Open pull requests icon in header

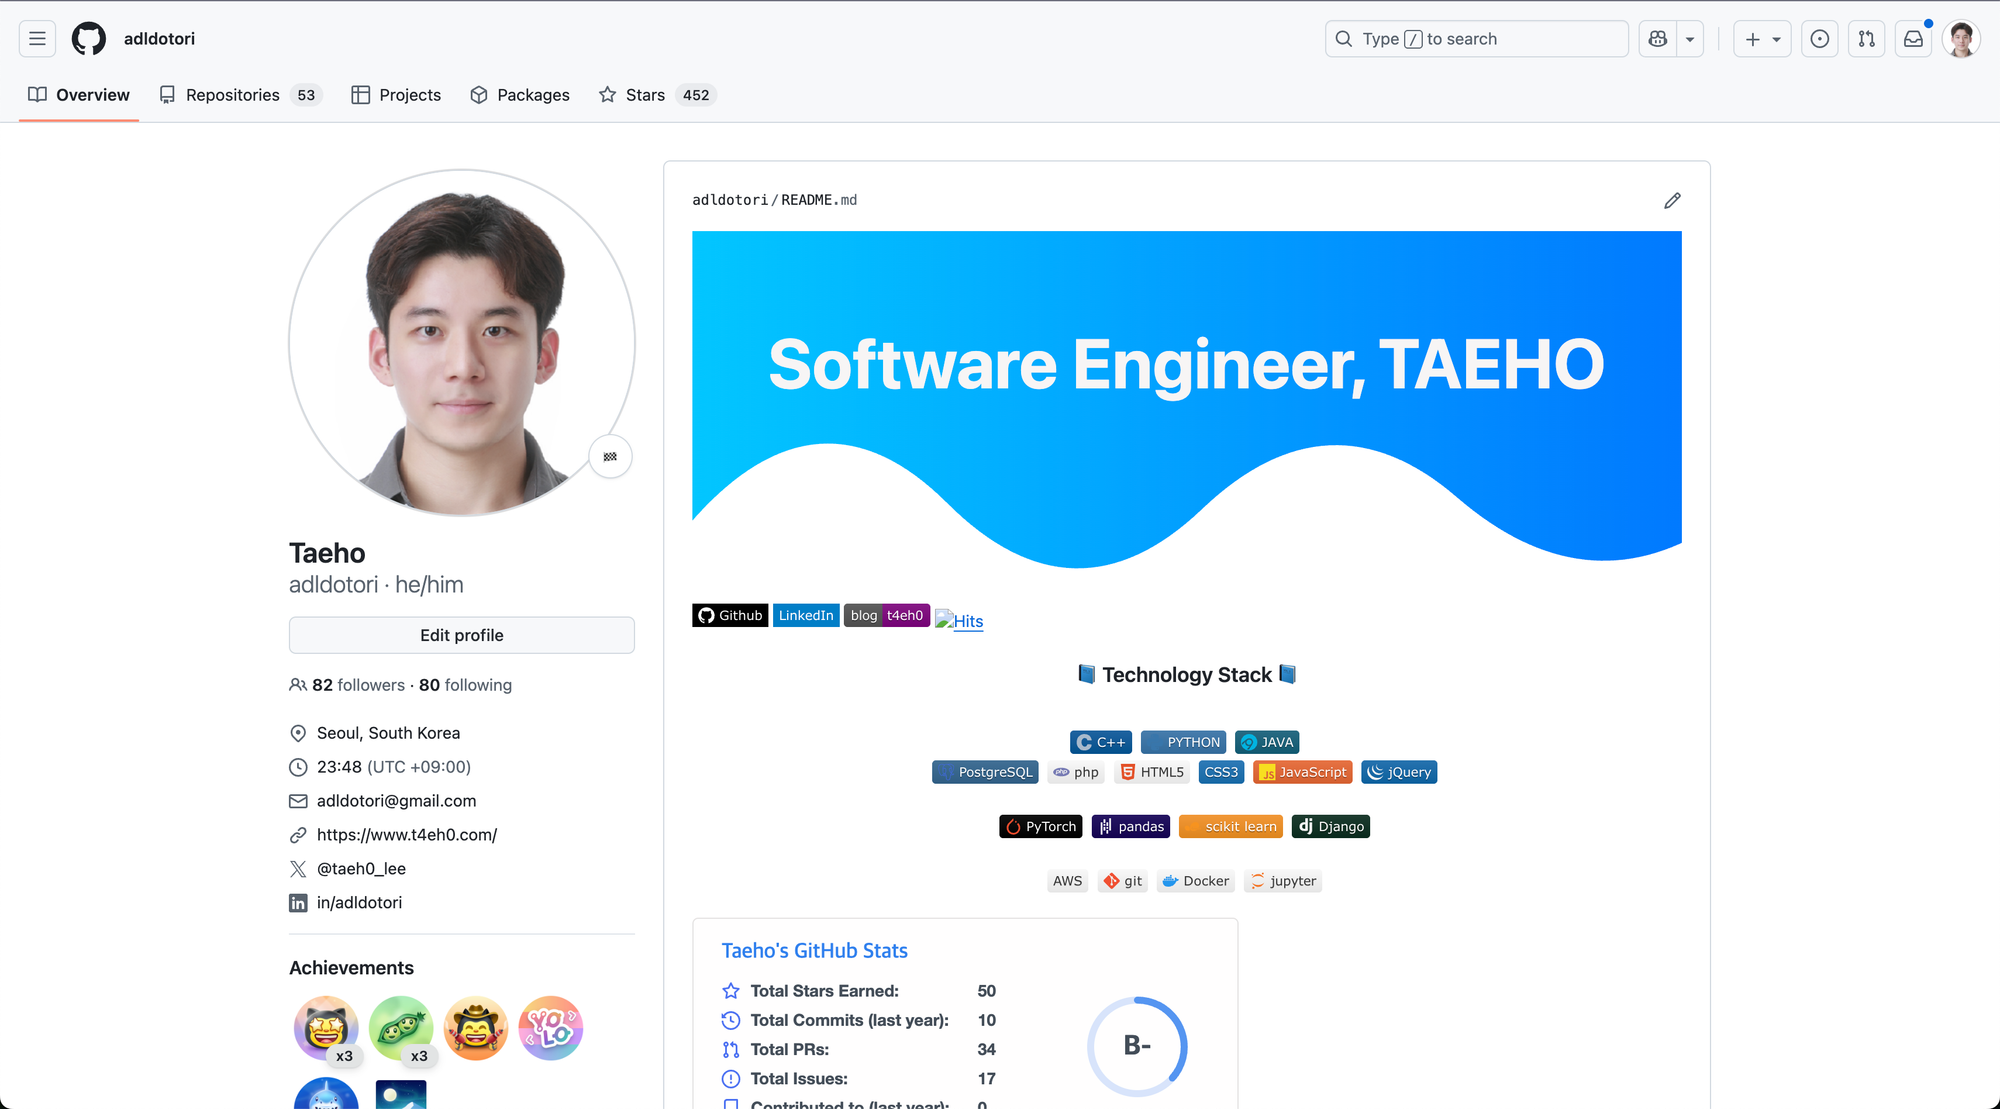[x=1866, y=39]
